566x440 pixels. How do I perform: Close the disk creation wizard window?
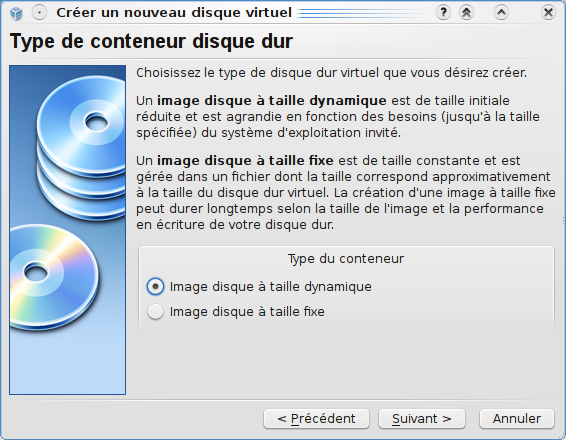(548, 13)
